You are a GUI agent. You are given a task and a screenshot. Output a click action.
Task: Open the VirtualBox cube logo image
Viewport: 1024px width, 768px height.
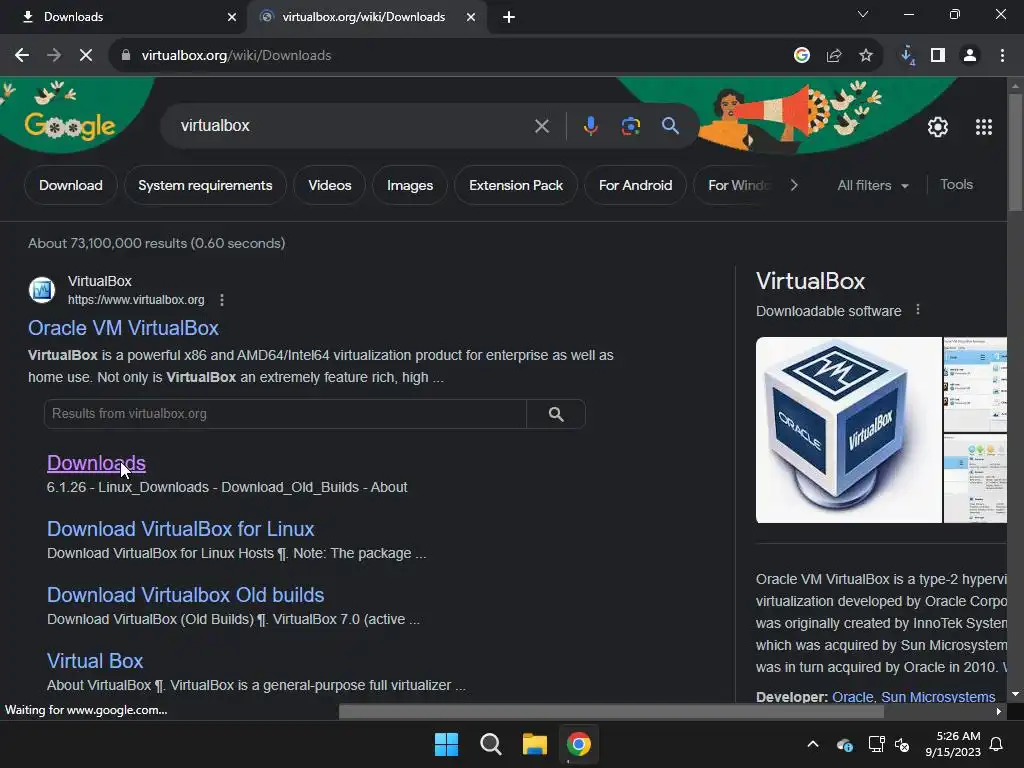point(848,430)
